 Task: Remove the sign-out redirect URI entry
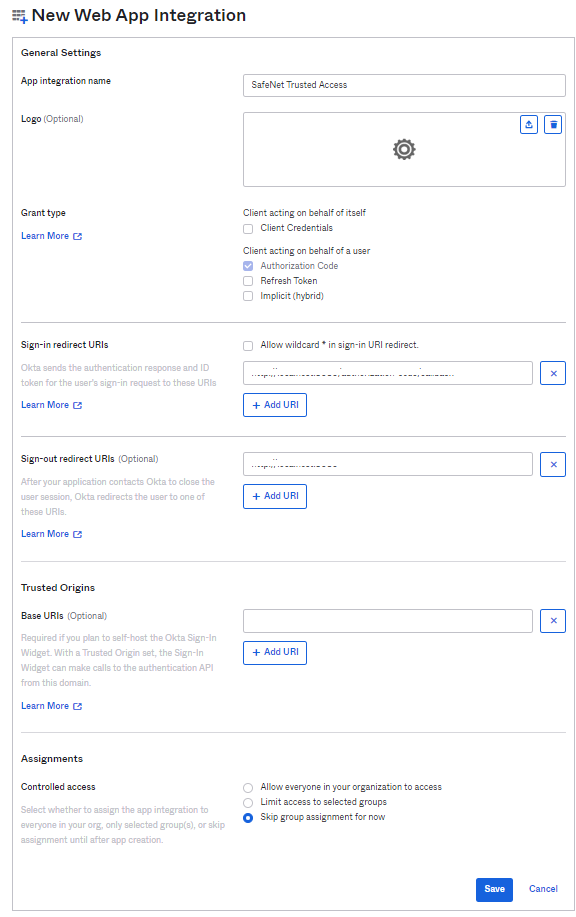pos(553,464)
